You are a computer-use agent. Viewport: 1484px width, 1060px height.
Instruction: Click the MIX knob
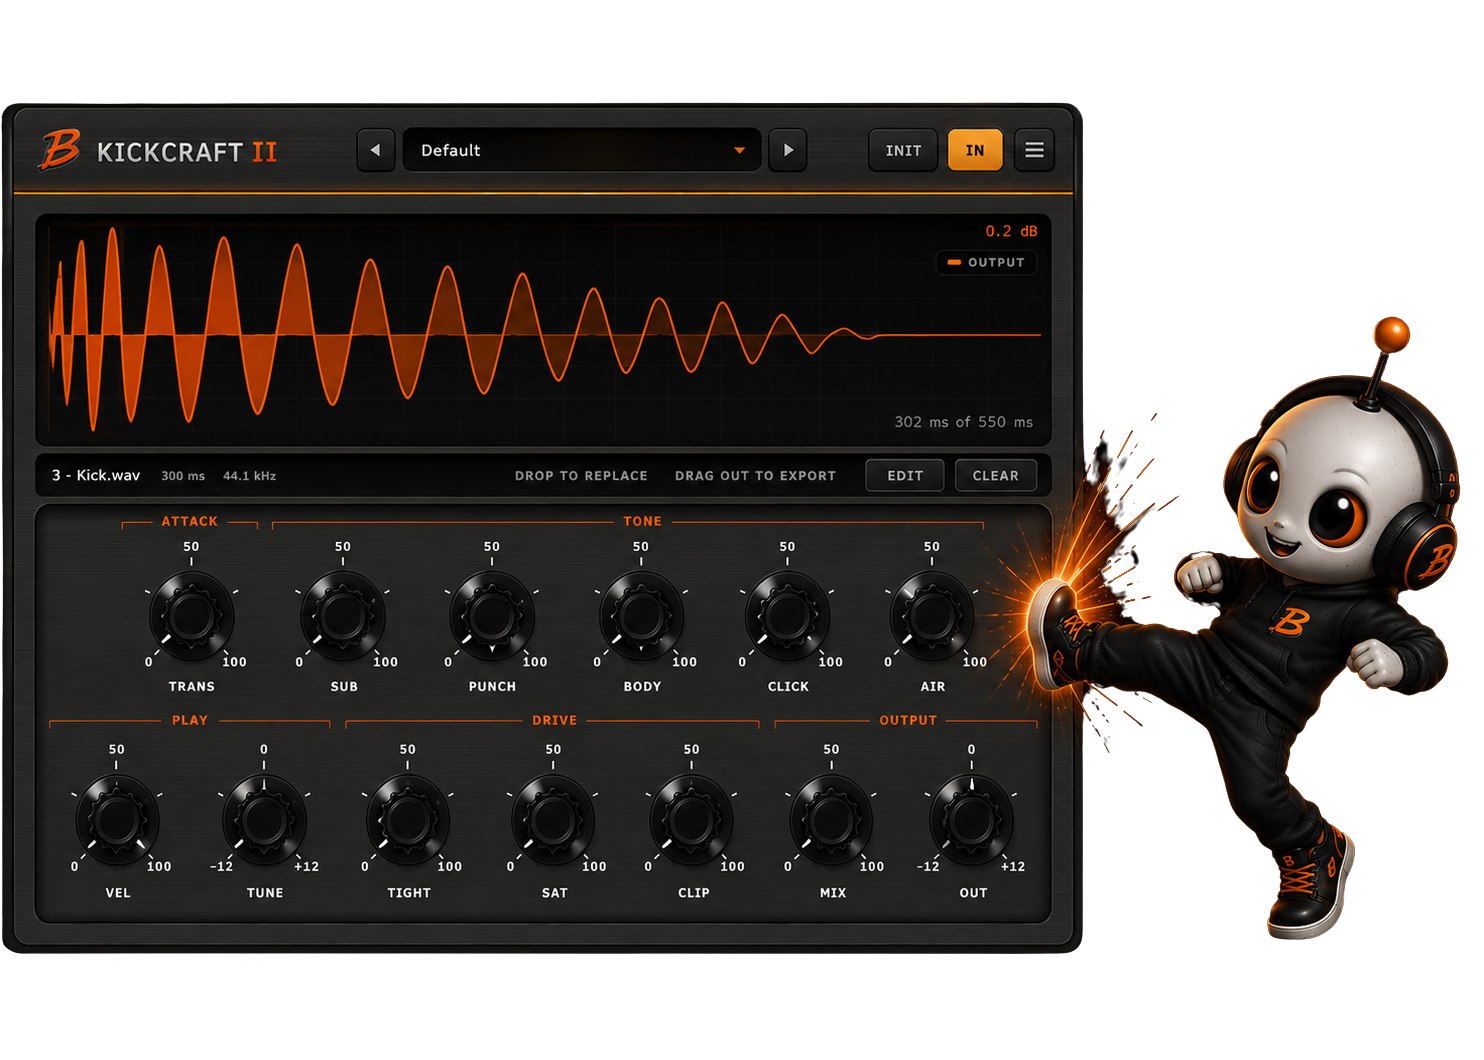tap(831, 821)
